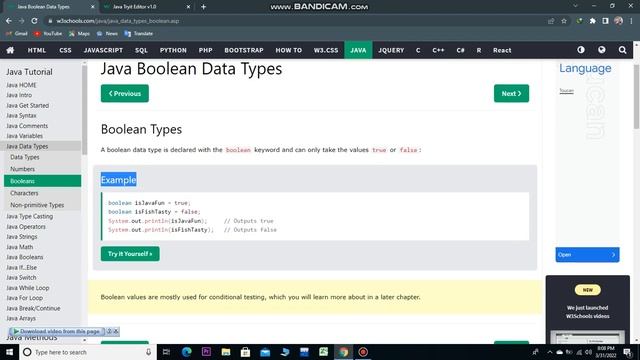Switch to Java Tryit Editor tab

click(146, 7)
